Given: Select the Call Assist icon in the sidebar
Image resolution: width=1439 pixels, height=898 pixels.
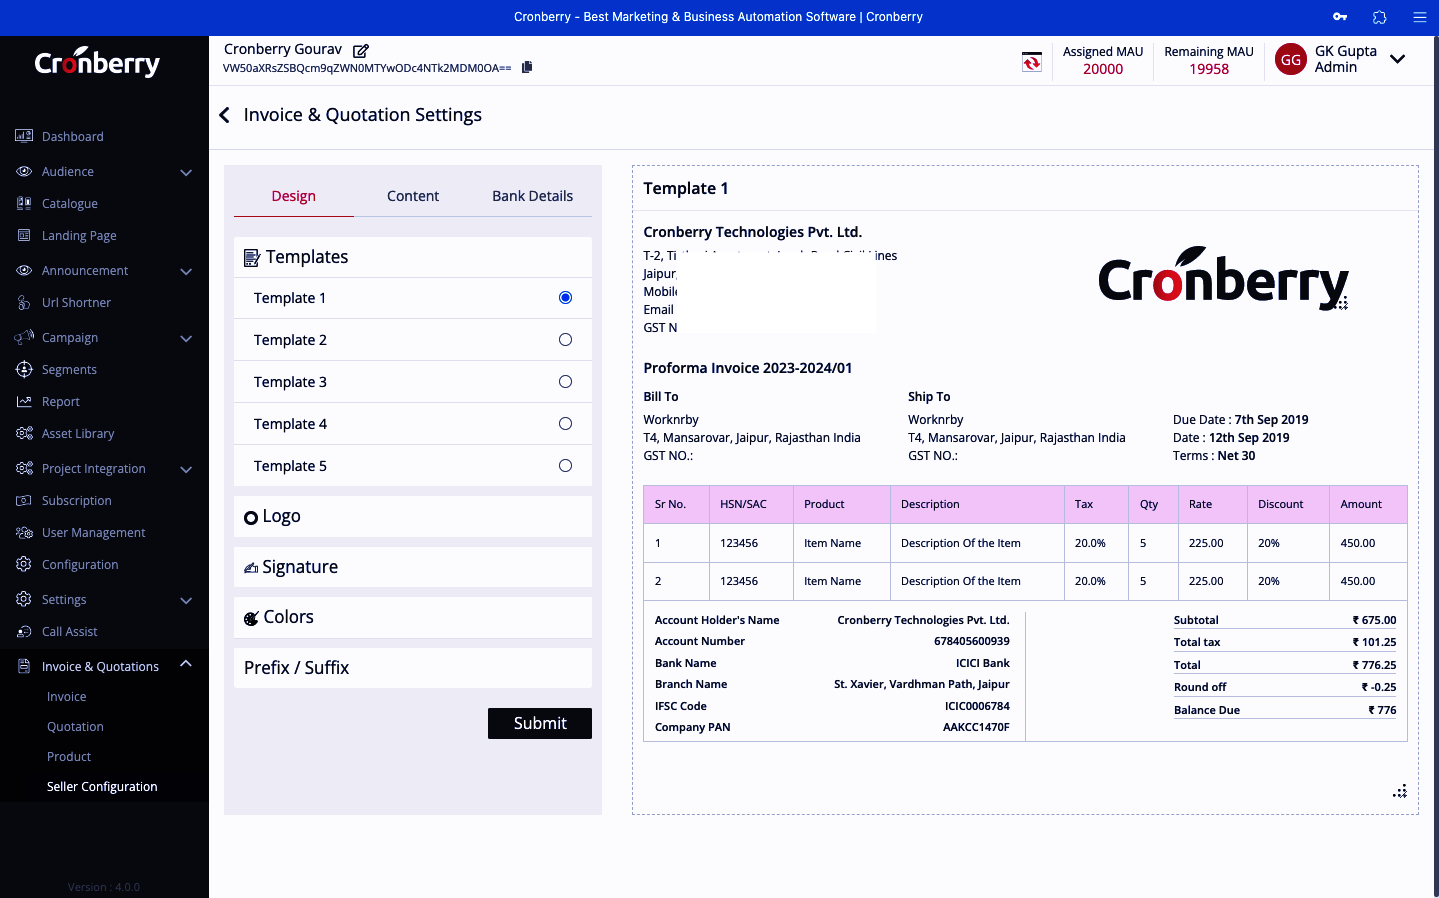Looking at the screenshot, I should [22, 631].
